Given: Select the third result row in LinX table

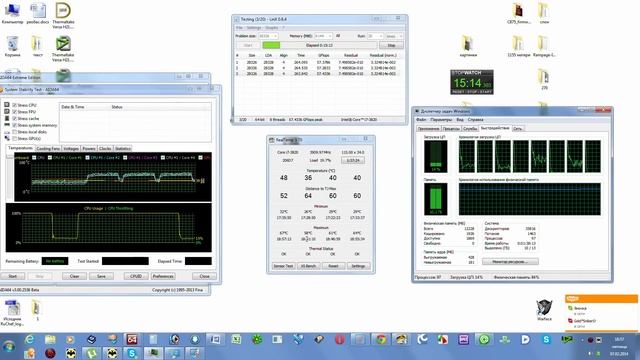Looking at the screenshot, I should click(x=316, y=74).
